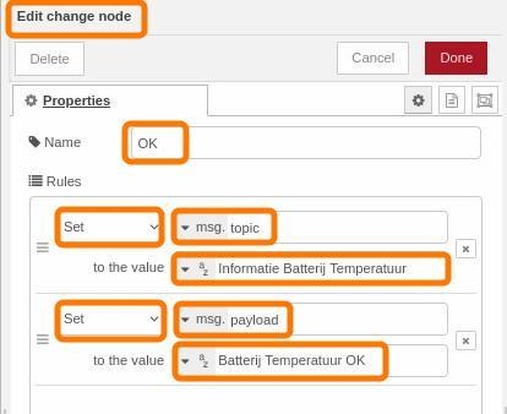Image resolution: width=507 pixels, height=414 pixels.
Task: Click the Cancel button
Action: (x=373, y=58)
